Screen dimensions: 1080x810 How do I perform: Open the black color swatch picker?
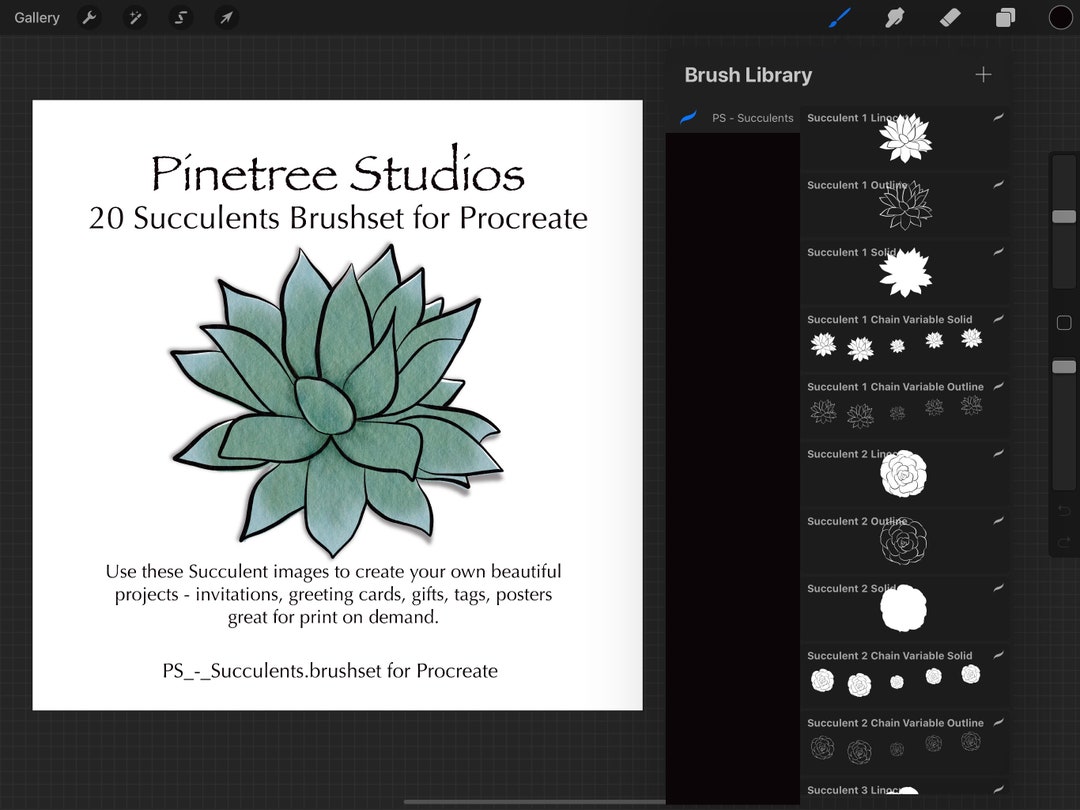click(x=1061, y=18)
